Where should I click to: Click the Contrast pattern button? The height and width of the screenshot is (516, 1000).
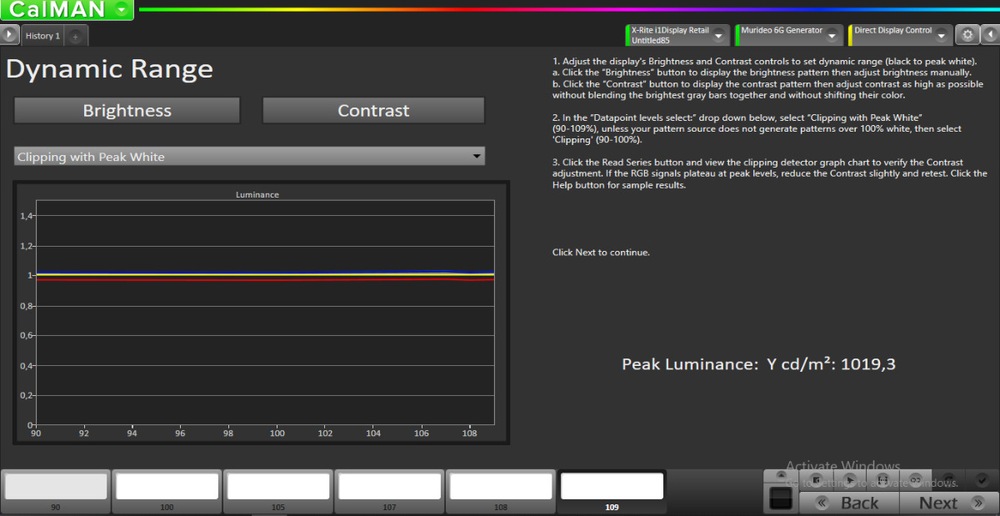tap(373, 111)
